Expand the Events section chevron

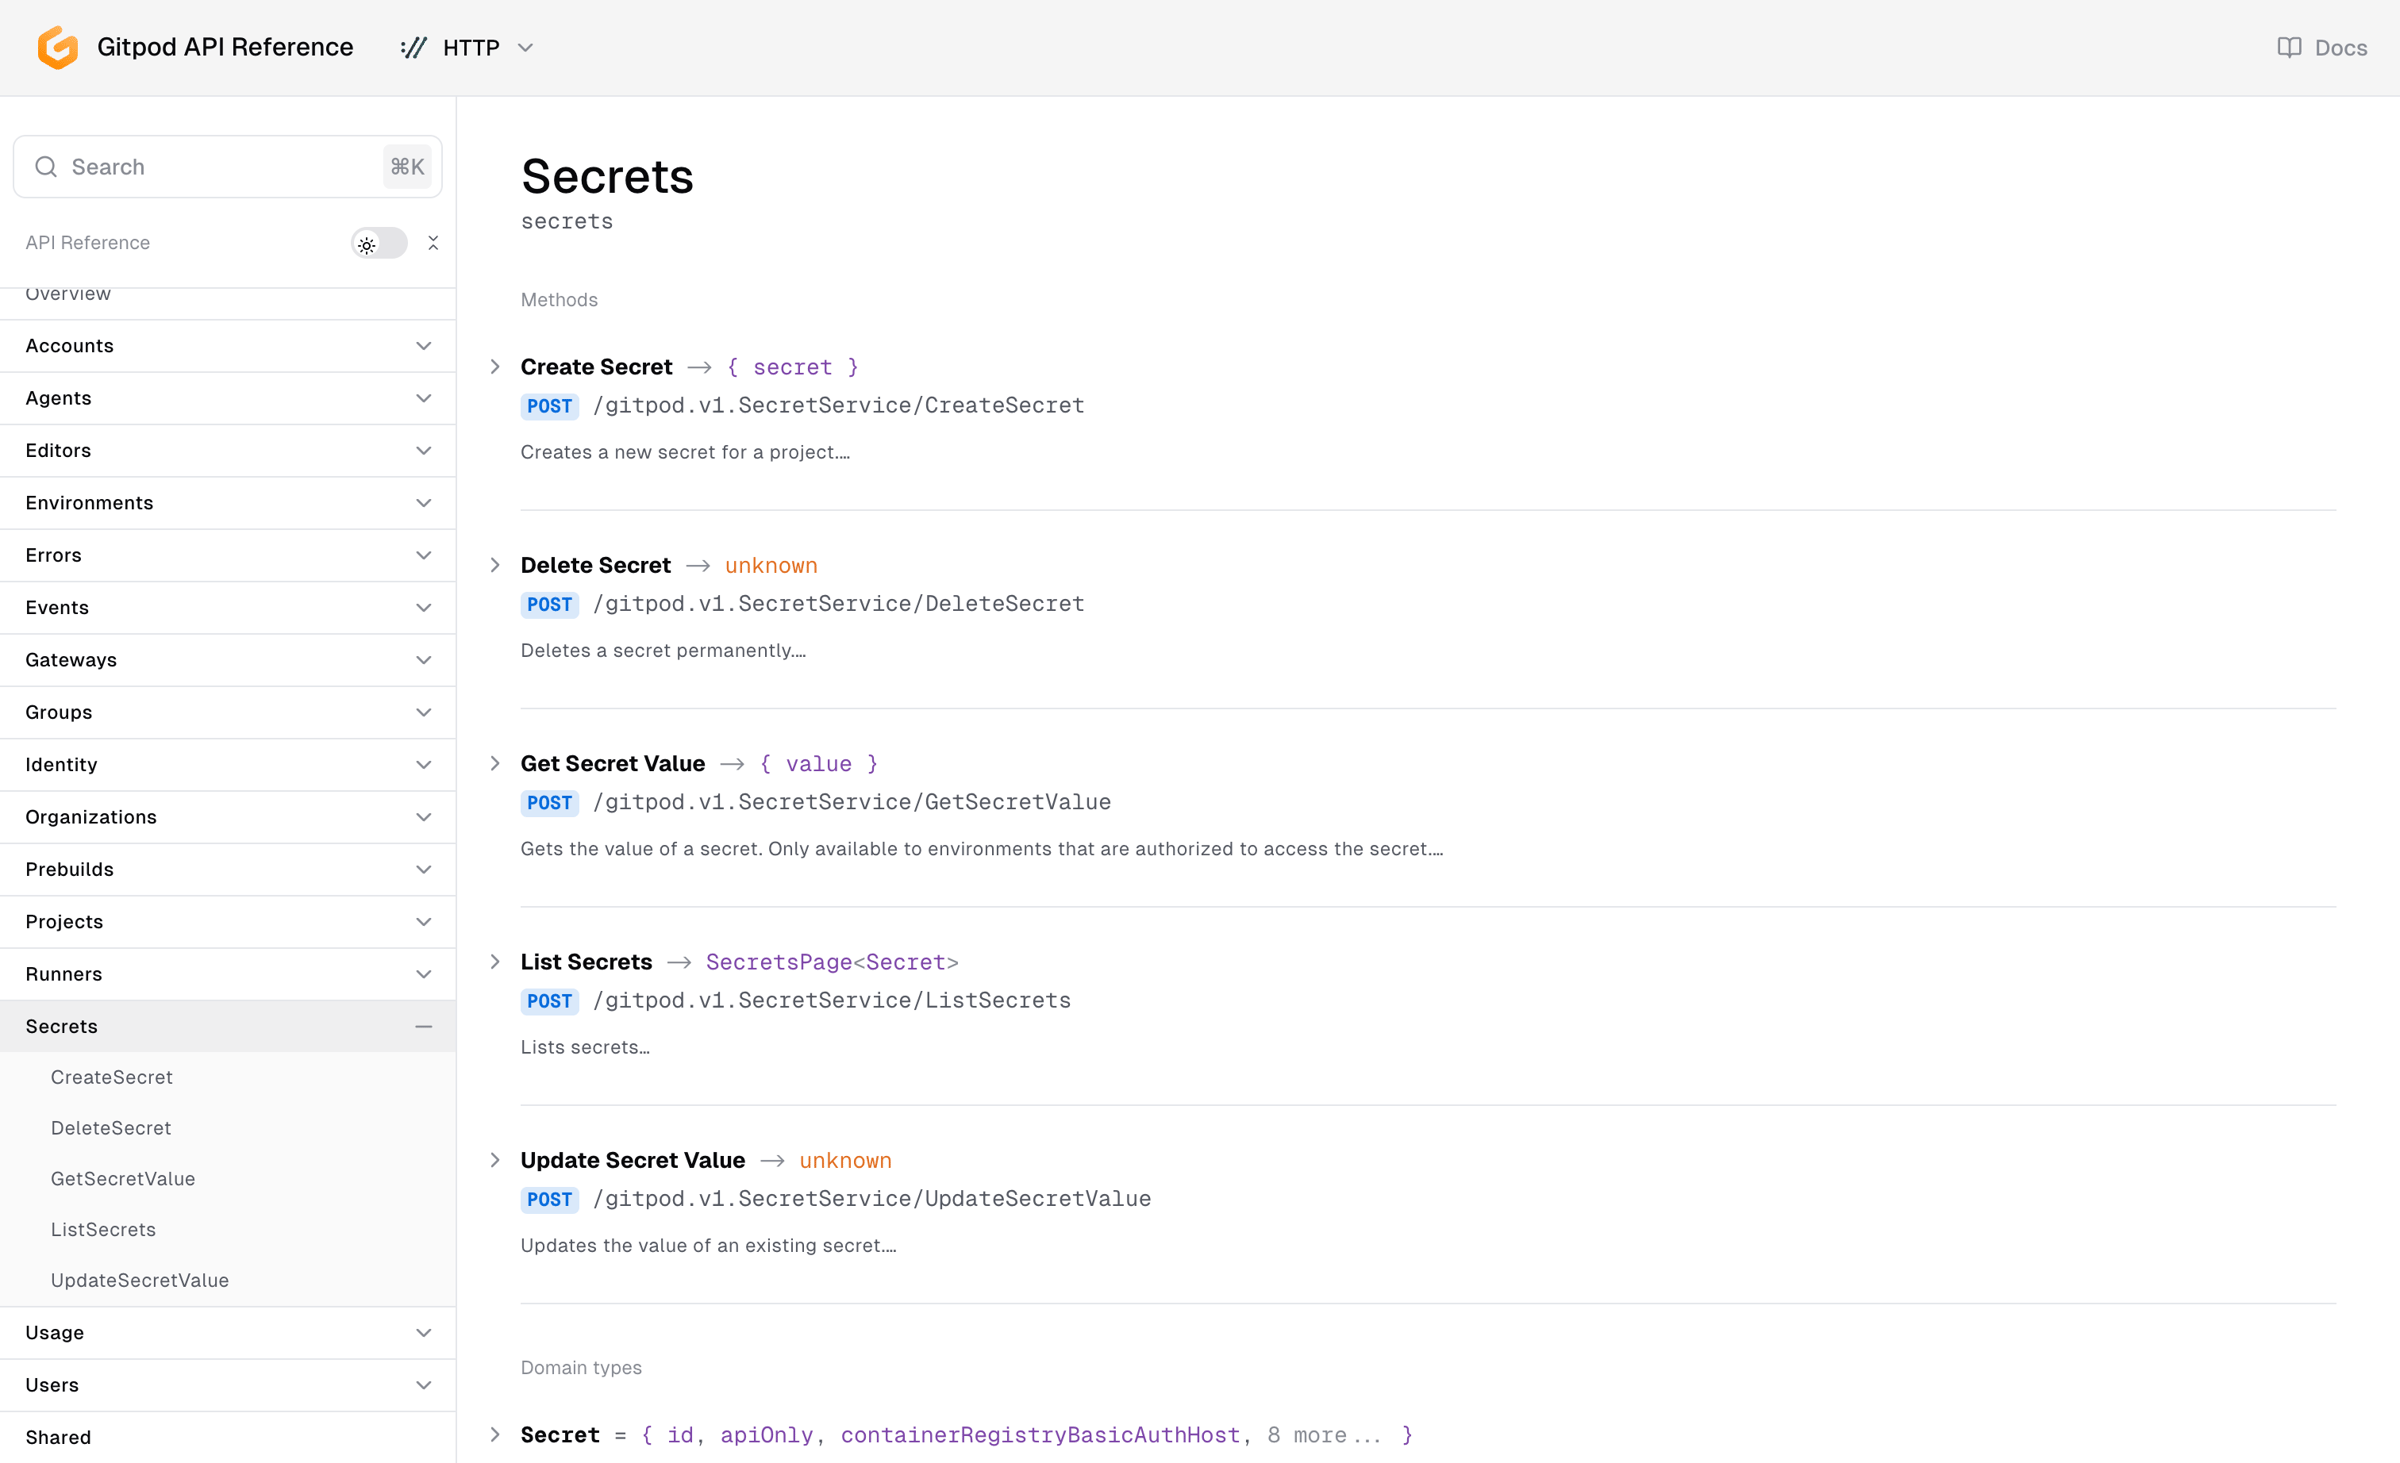click(x=423, y=608)
